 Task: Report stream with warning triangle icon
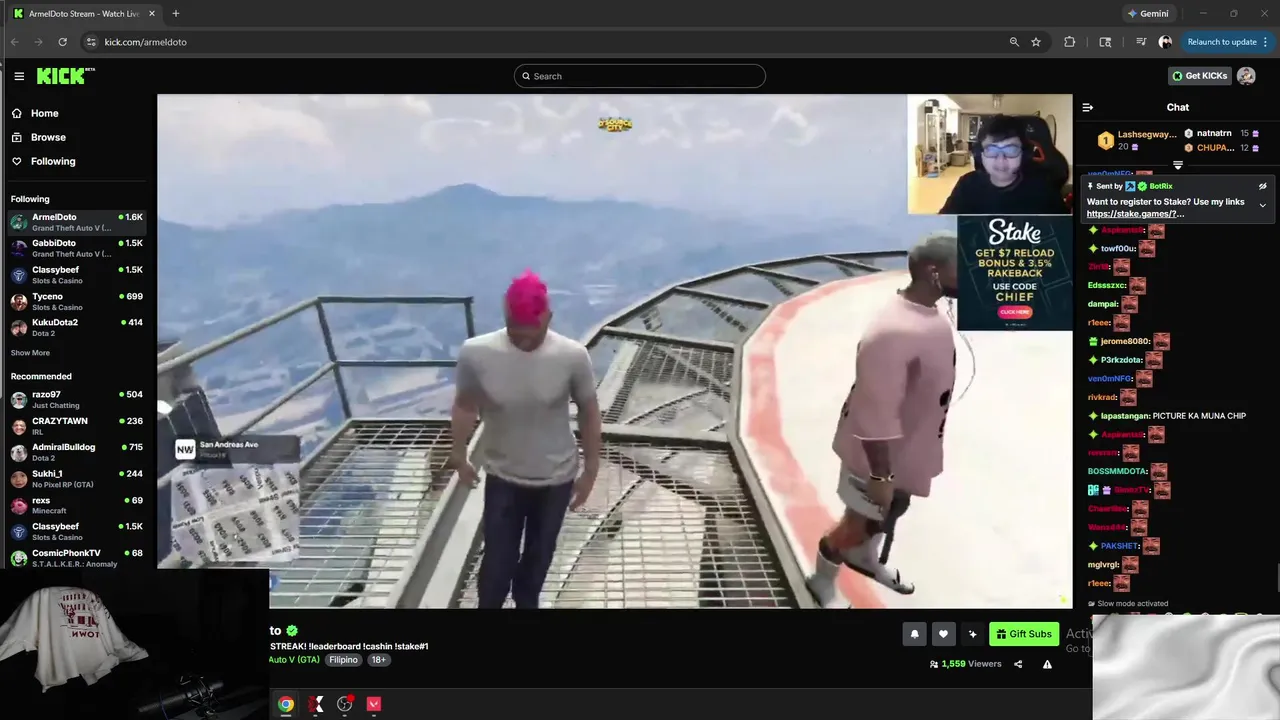point(1047,664)
